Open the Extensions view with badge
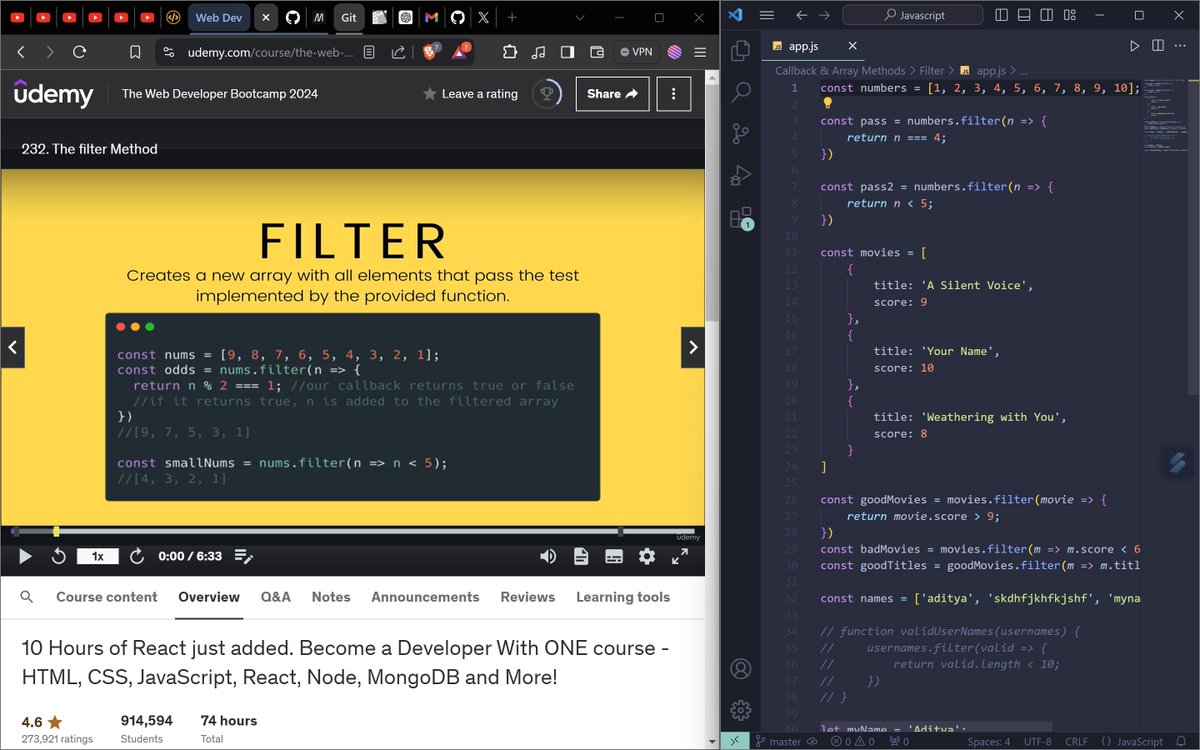The image size is (1200, 750). tap(741, 218)
